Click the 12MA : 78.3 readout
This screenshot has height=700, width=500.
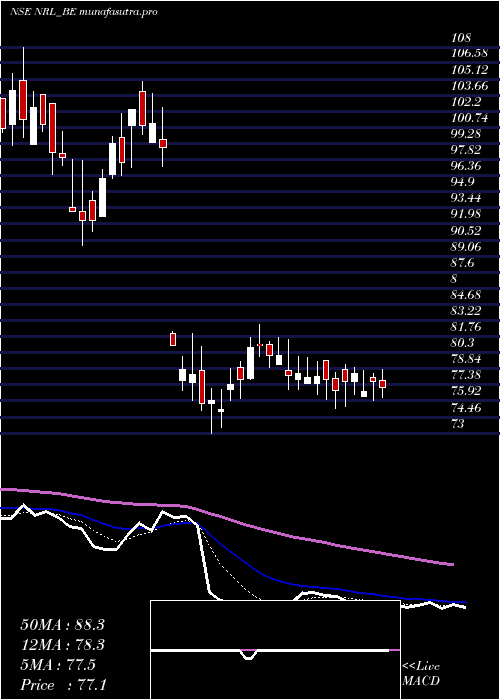pyautogui.click(x=62, y=645)
